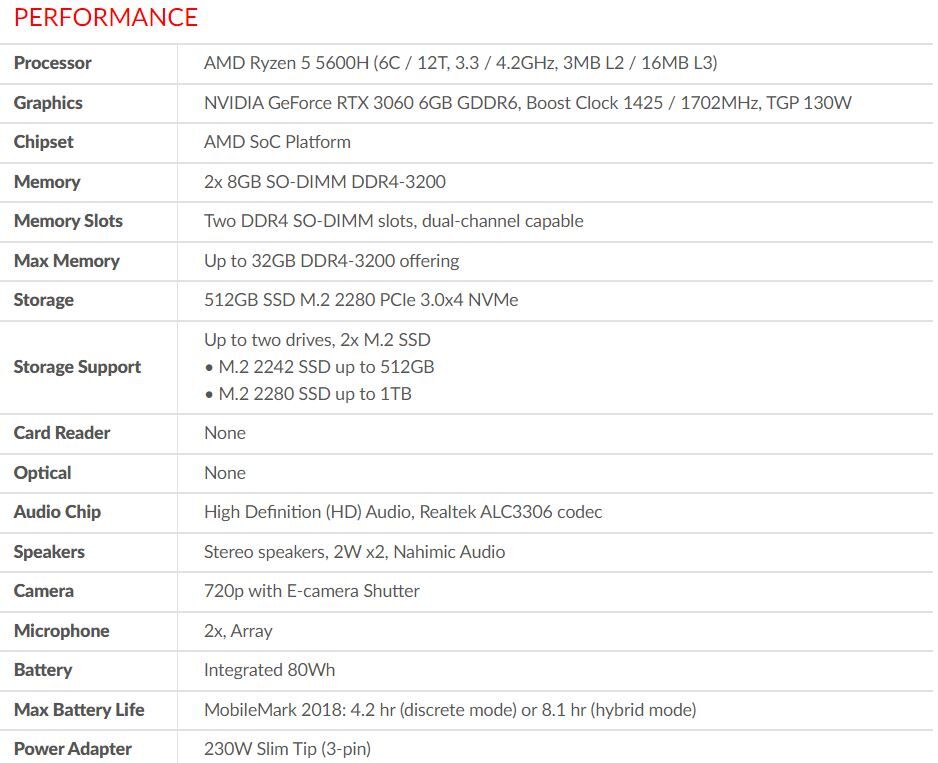The width and height of the screenshot is (938, 763).
Task: Select the M.2 2242 SSD up to 512GB bullet
Action: 319,367
